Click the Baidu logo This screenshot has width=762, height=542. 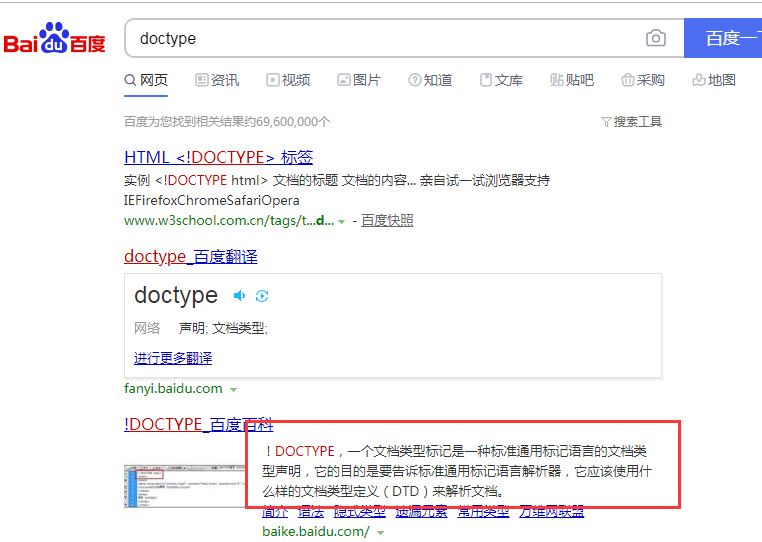[x=54, y=37]
